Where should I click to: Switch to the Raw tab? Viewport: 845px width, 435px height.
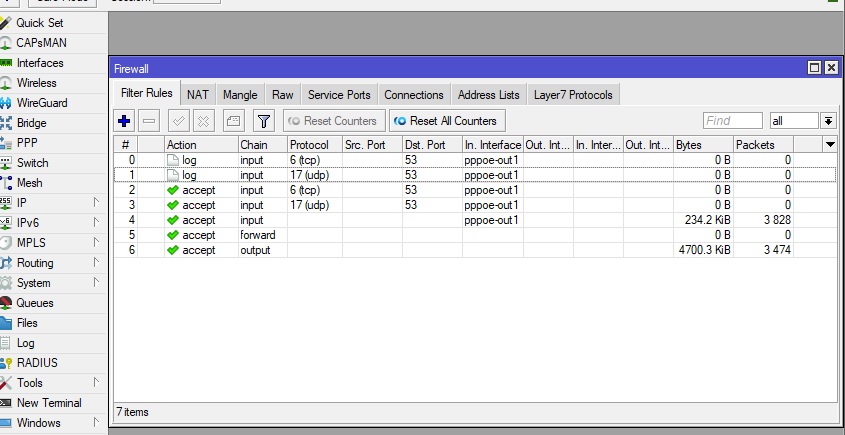[x=282, y=95]
